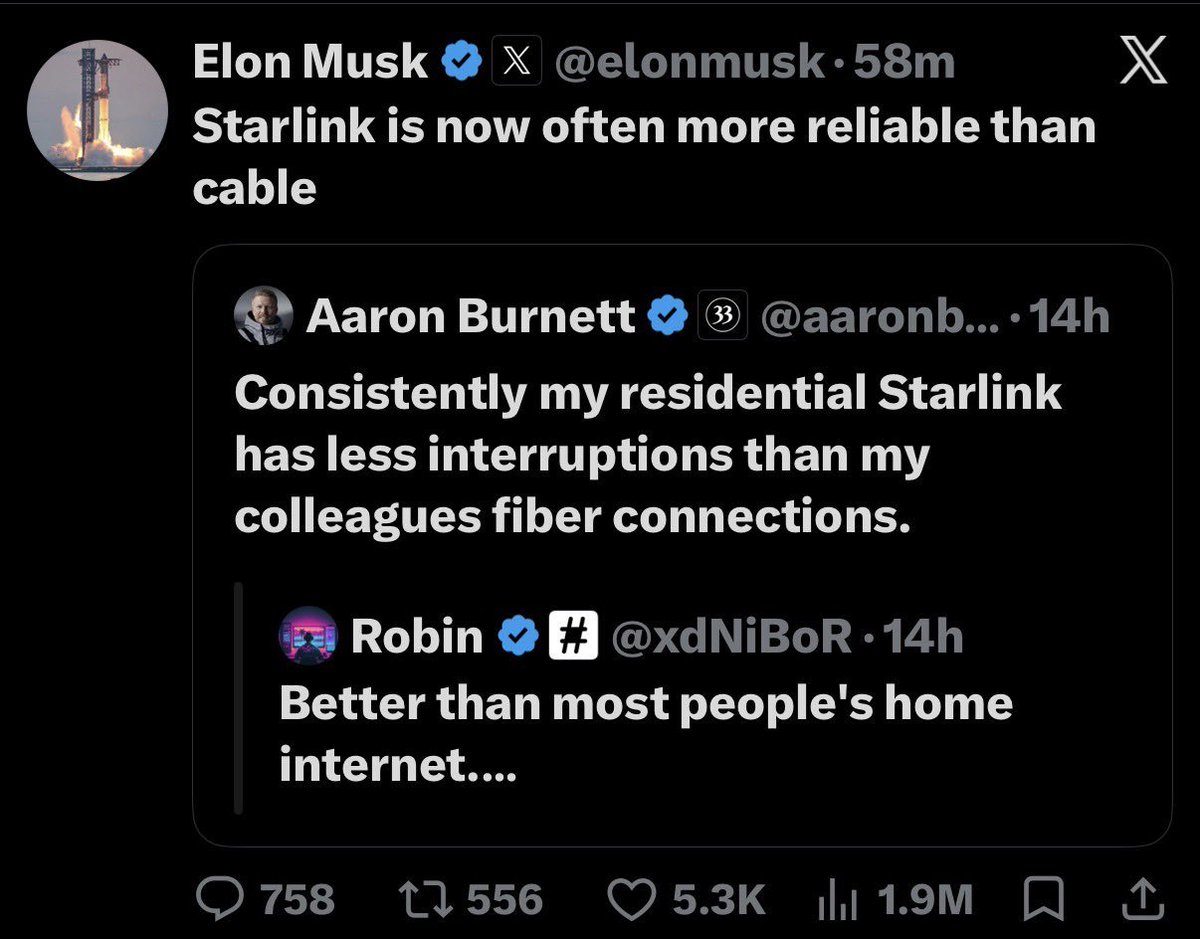Share the tweet using the upload arrow icon
This screenshot has width=1200, height=939.
click(x=1143, y=899)
